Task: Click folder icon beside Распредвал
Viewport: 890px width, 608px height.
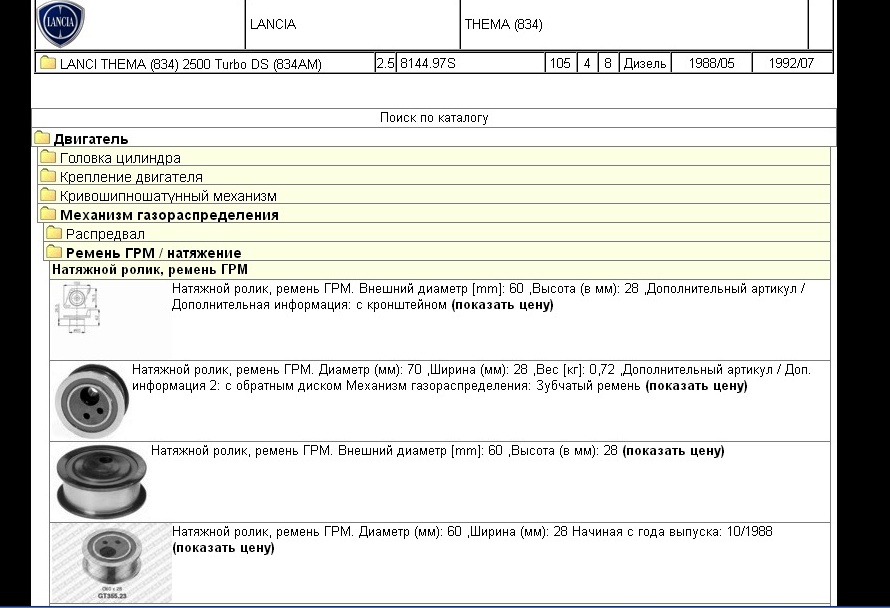Action: point(54,234)
